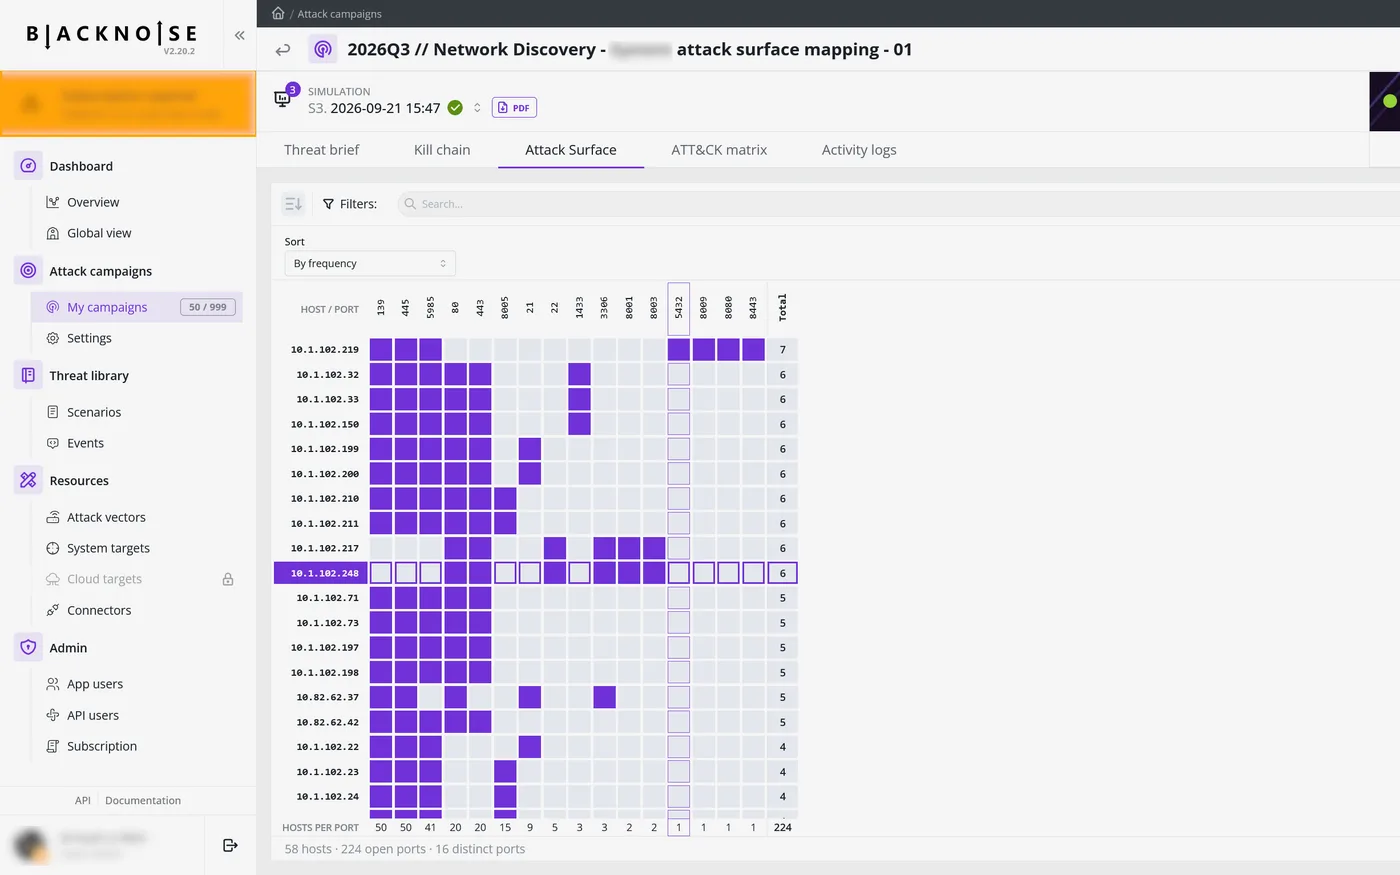Click the Dashboard section icon
1400x875 pixels.
click(x=28, y=166)
